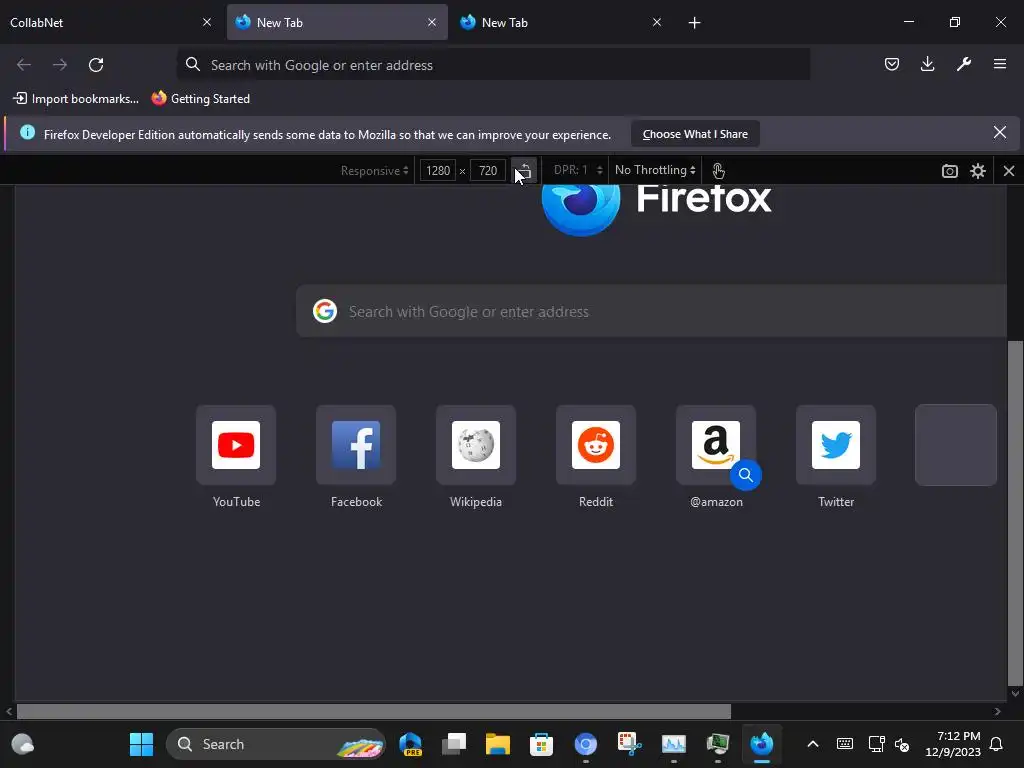Edit viewport width field 1280
This screenshot has width=1024, height=768.
pyautogui.click(x=438, y=170)
